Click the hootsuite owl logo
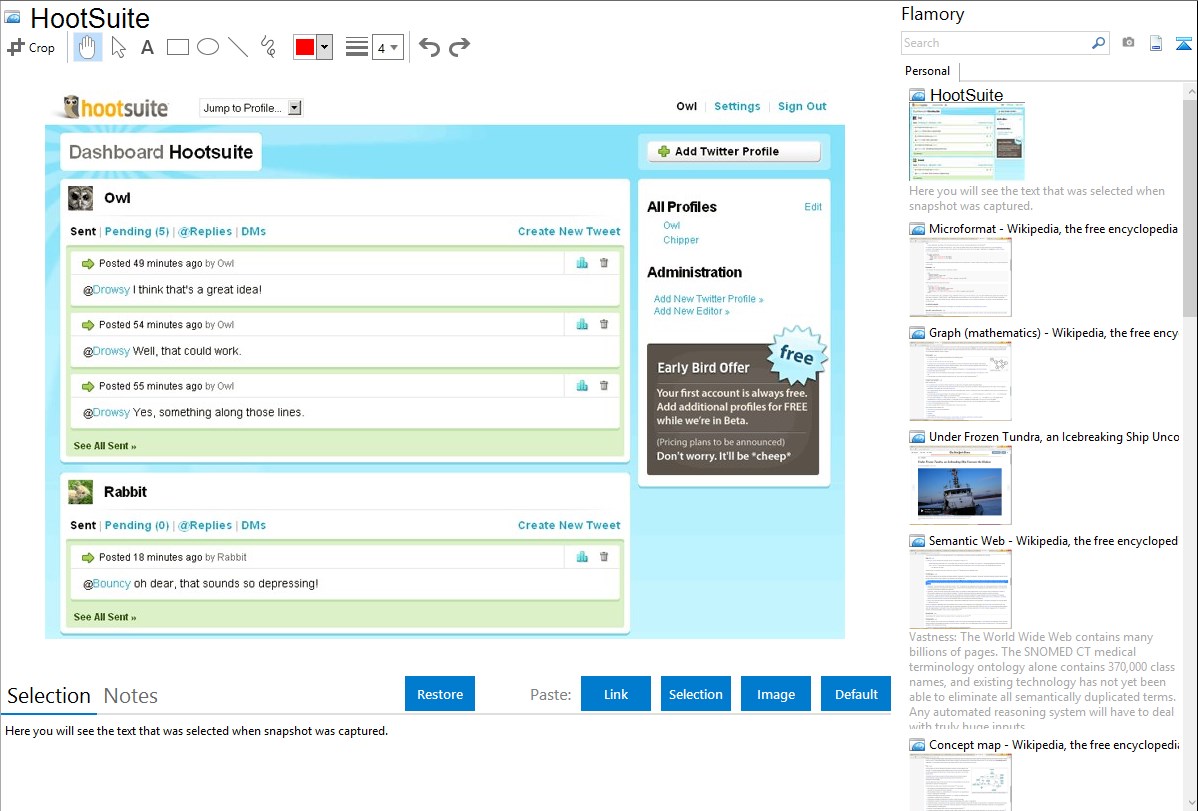Viewport: 1198px width, 811px height. (x=116, y=107)
